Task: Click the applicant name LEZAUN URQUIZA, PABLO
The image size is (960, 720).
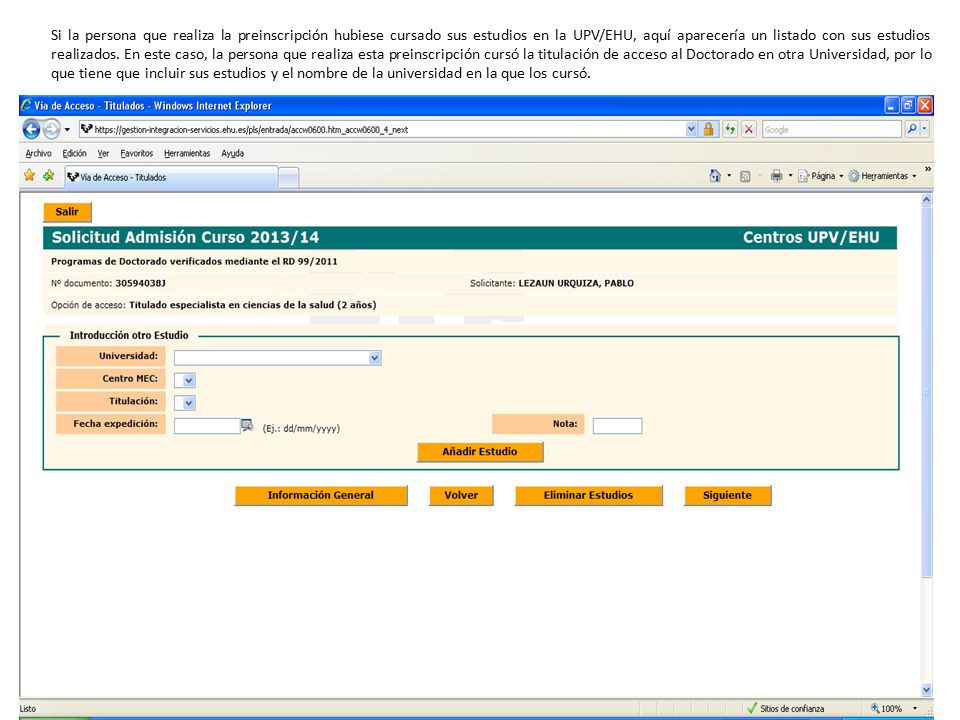Action: [576, 283]
